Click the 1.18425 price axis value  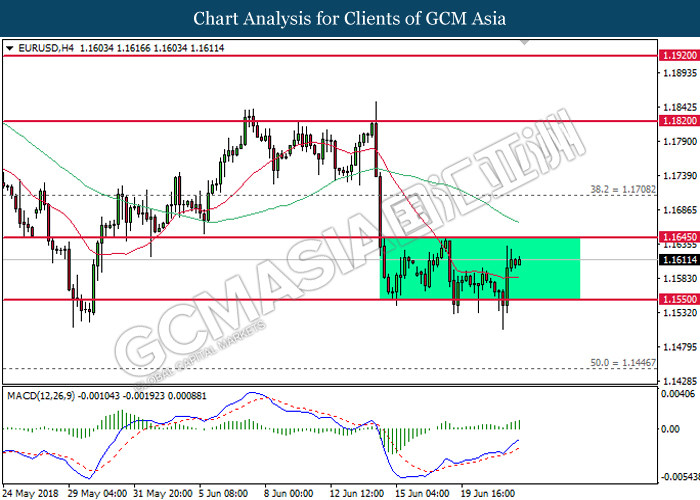[x=680, y=107]
